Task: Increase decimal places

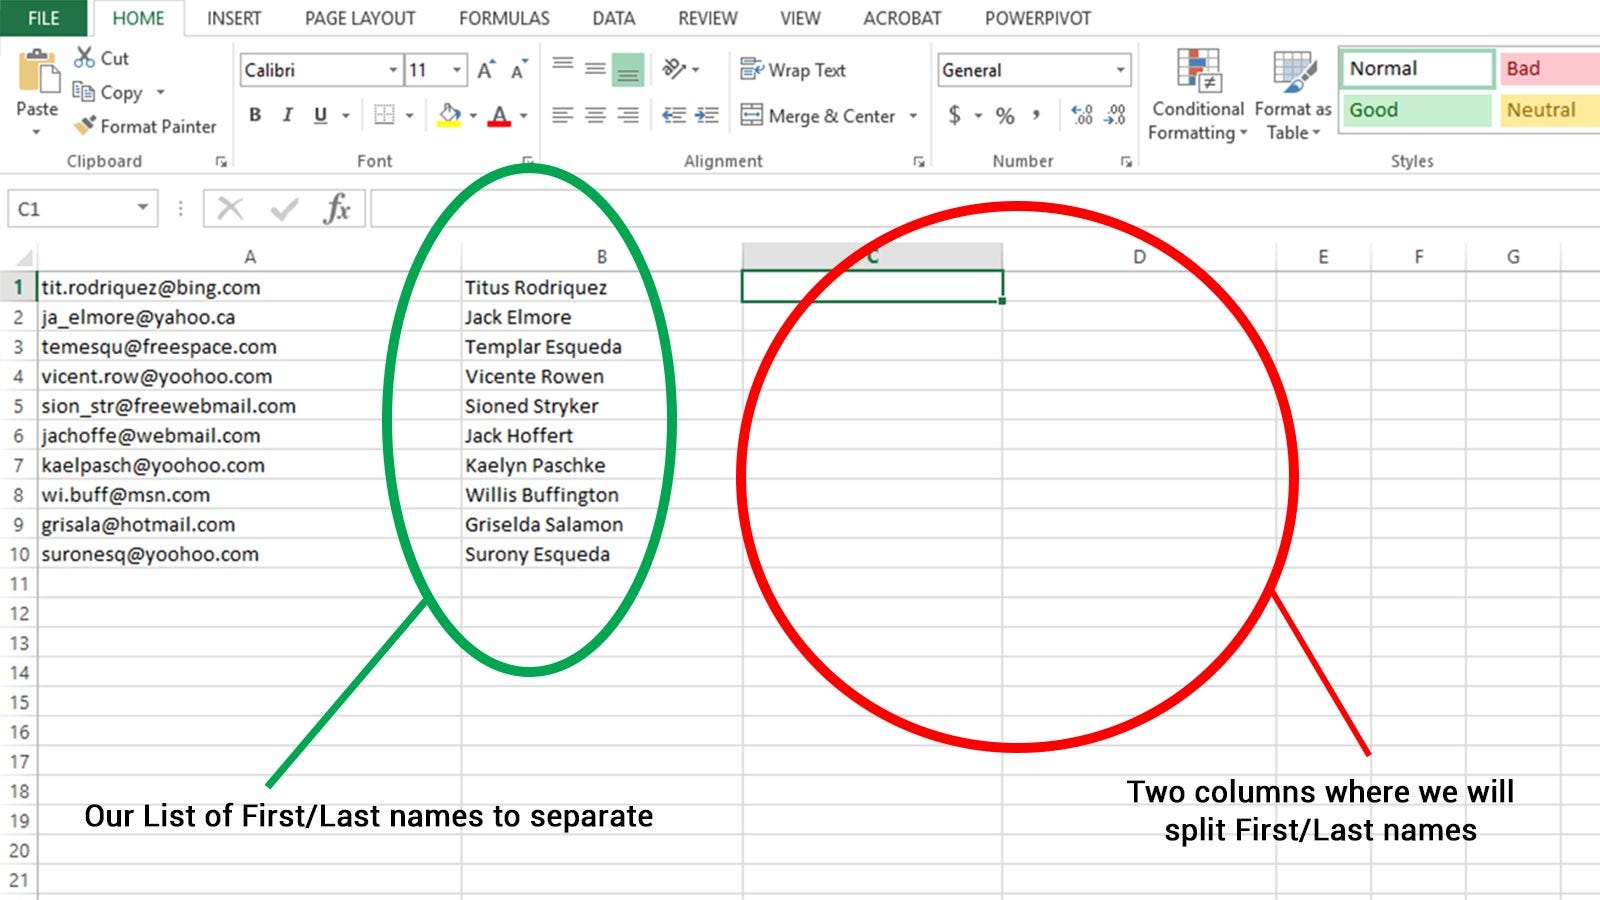Action: tap(1082, 115)
